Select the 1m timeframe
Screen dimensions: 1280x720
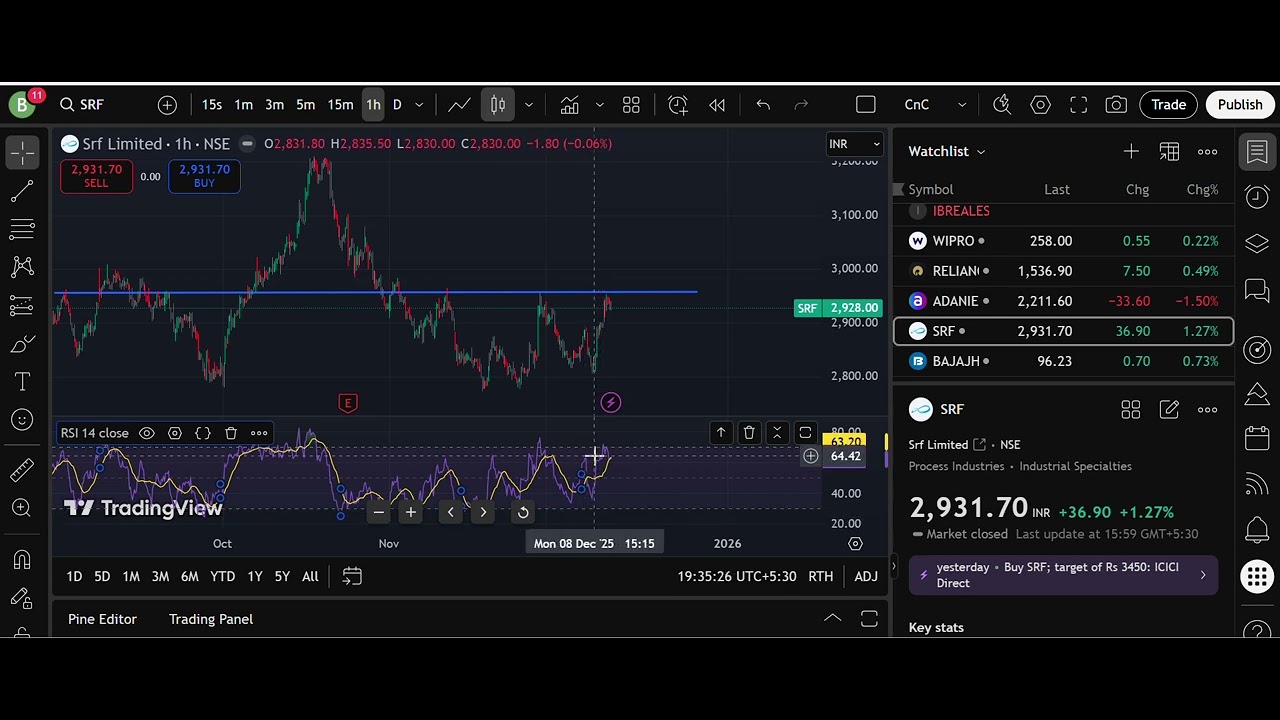pos(243,104)
